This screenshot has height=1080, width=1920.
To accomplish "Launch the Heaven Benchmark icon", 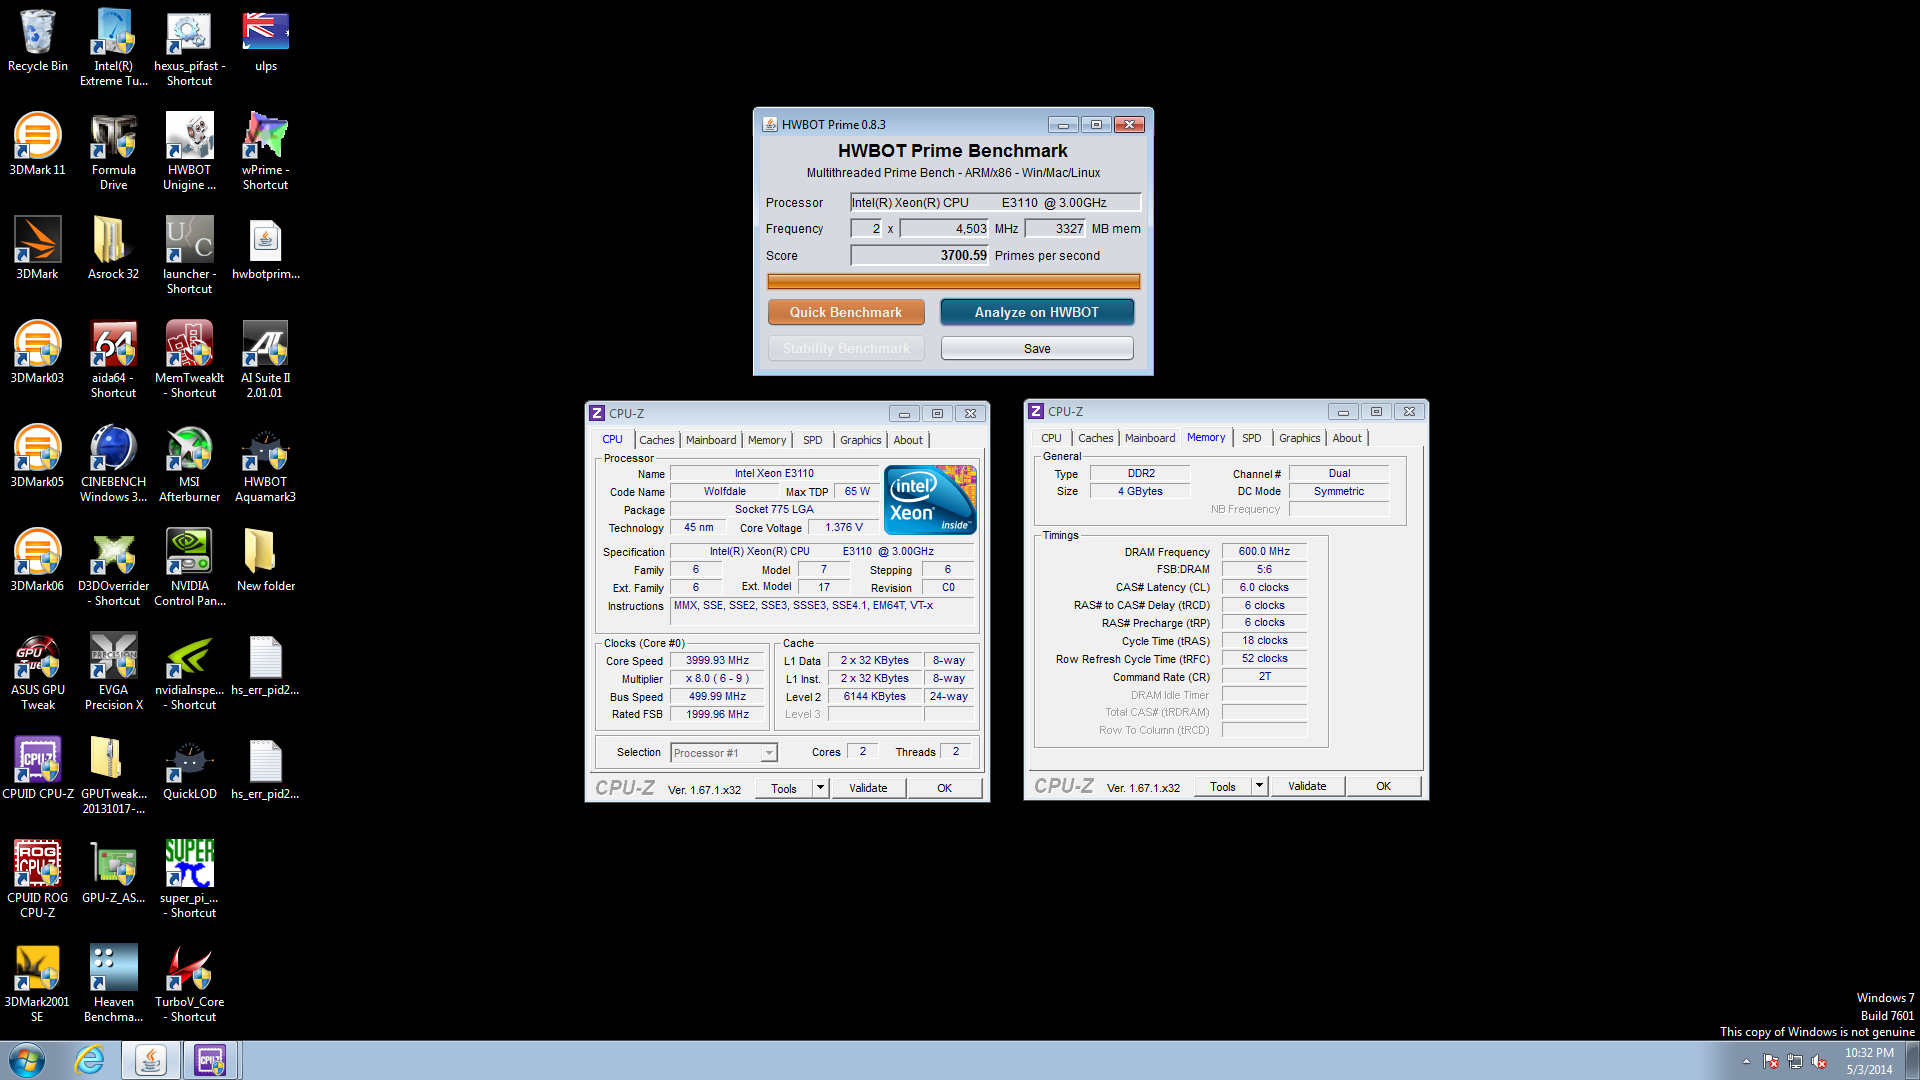I will click(113, 983).
